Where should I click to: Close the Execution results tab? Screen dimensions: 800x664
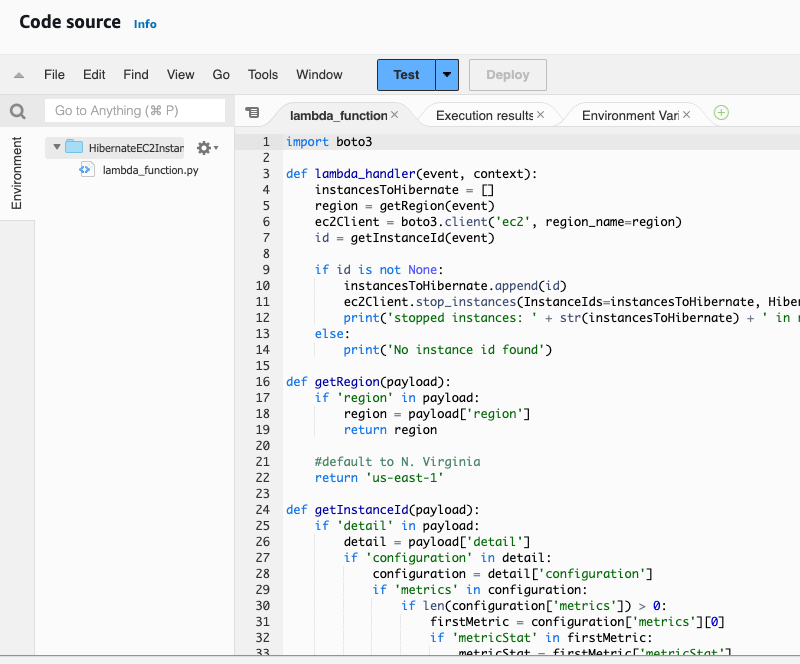tap(541, 115)
